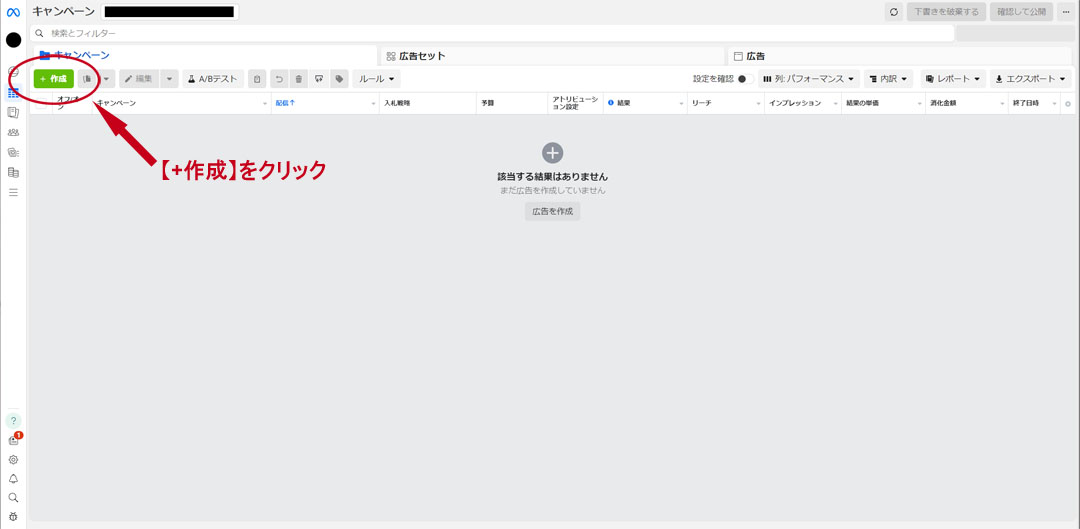Open the エクスポート dropdown
1080x529 pixels.
click(1031, 79)
